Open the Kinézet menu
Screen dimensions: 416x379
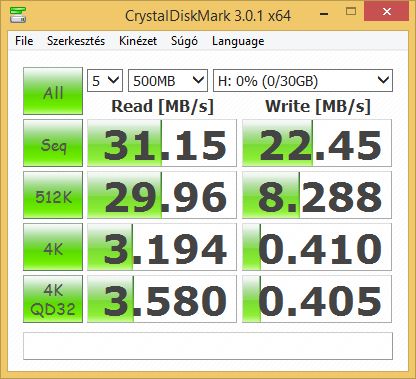138,41
